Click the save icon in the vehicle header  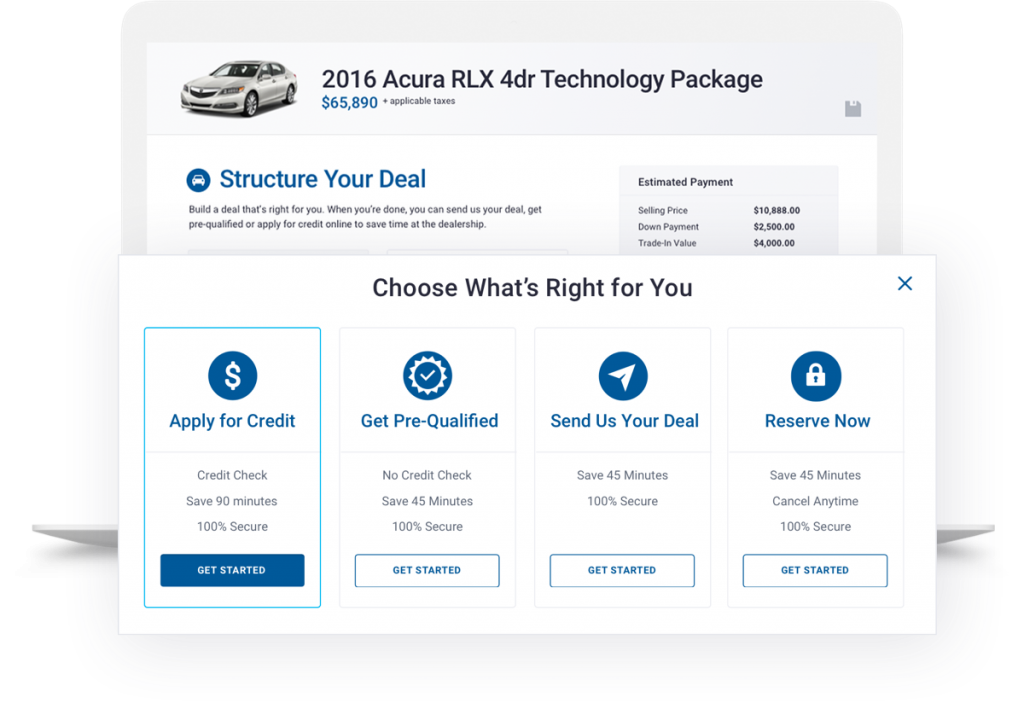pos(853,108)
